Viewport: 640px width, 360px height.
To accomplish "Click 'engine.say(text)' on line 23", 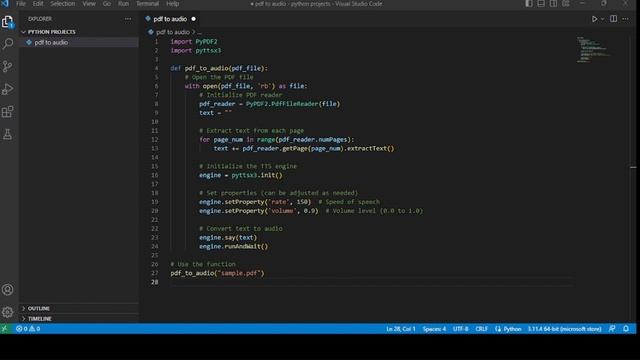I will click(228, 238).
